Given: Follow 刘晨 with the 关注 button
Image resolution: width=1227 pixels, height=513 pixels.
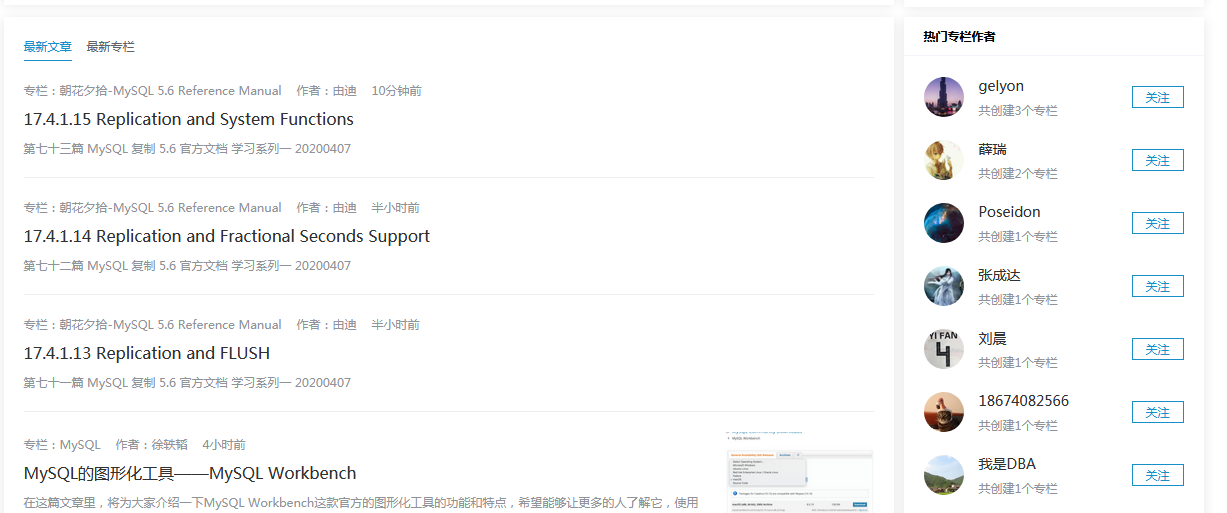Looking at the screenshot, I should tap(1157, 349).
